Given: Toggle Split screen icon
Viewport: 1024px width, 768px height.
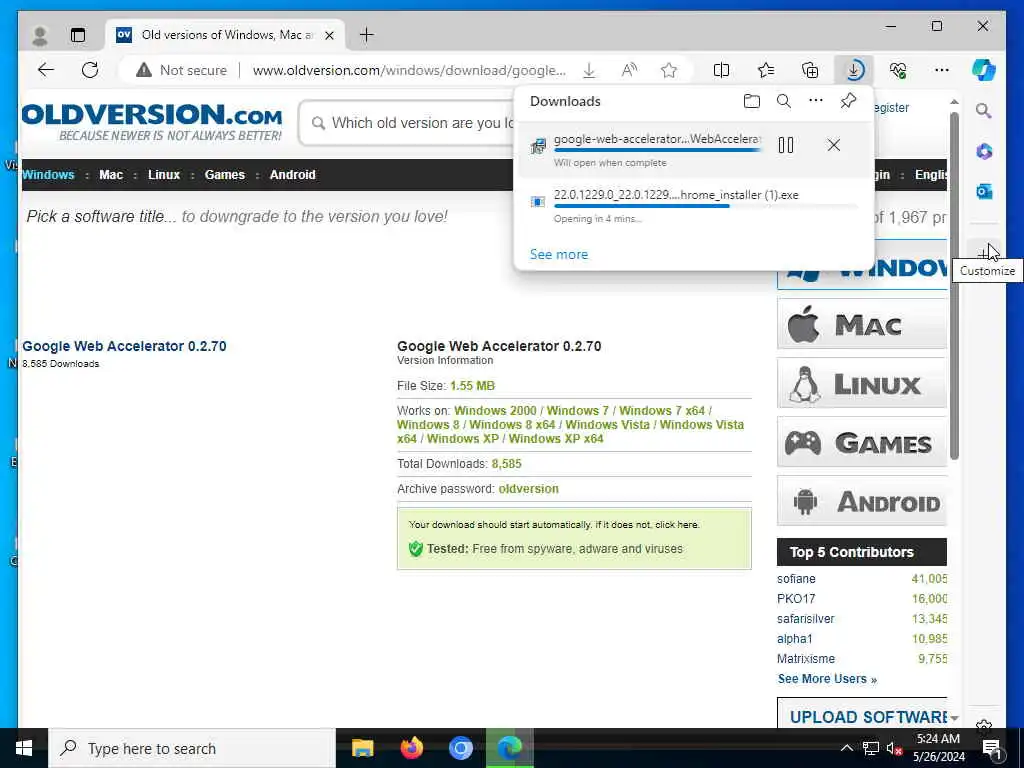Looking at the screenshot, I should pos(722,70).
